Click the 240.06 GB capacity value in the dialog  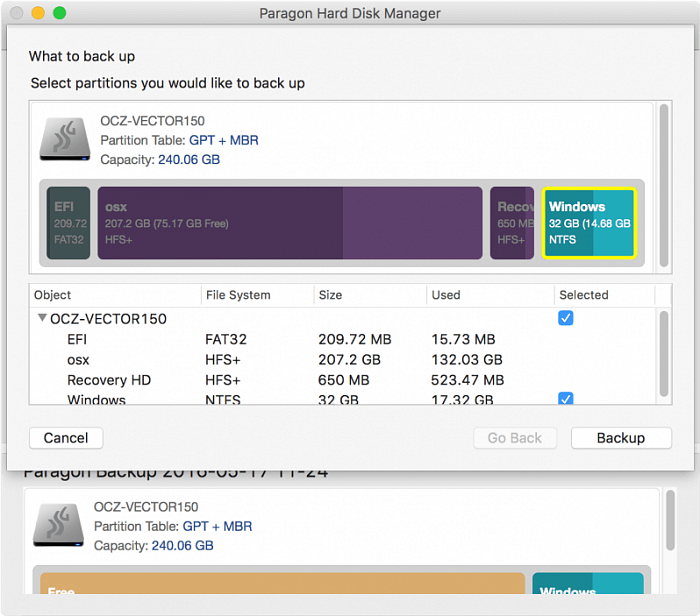(189, 159)
